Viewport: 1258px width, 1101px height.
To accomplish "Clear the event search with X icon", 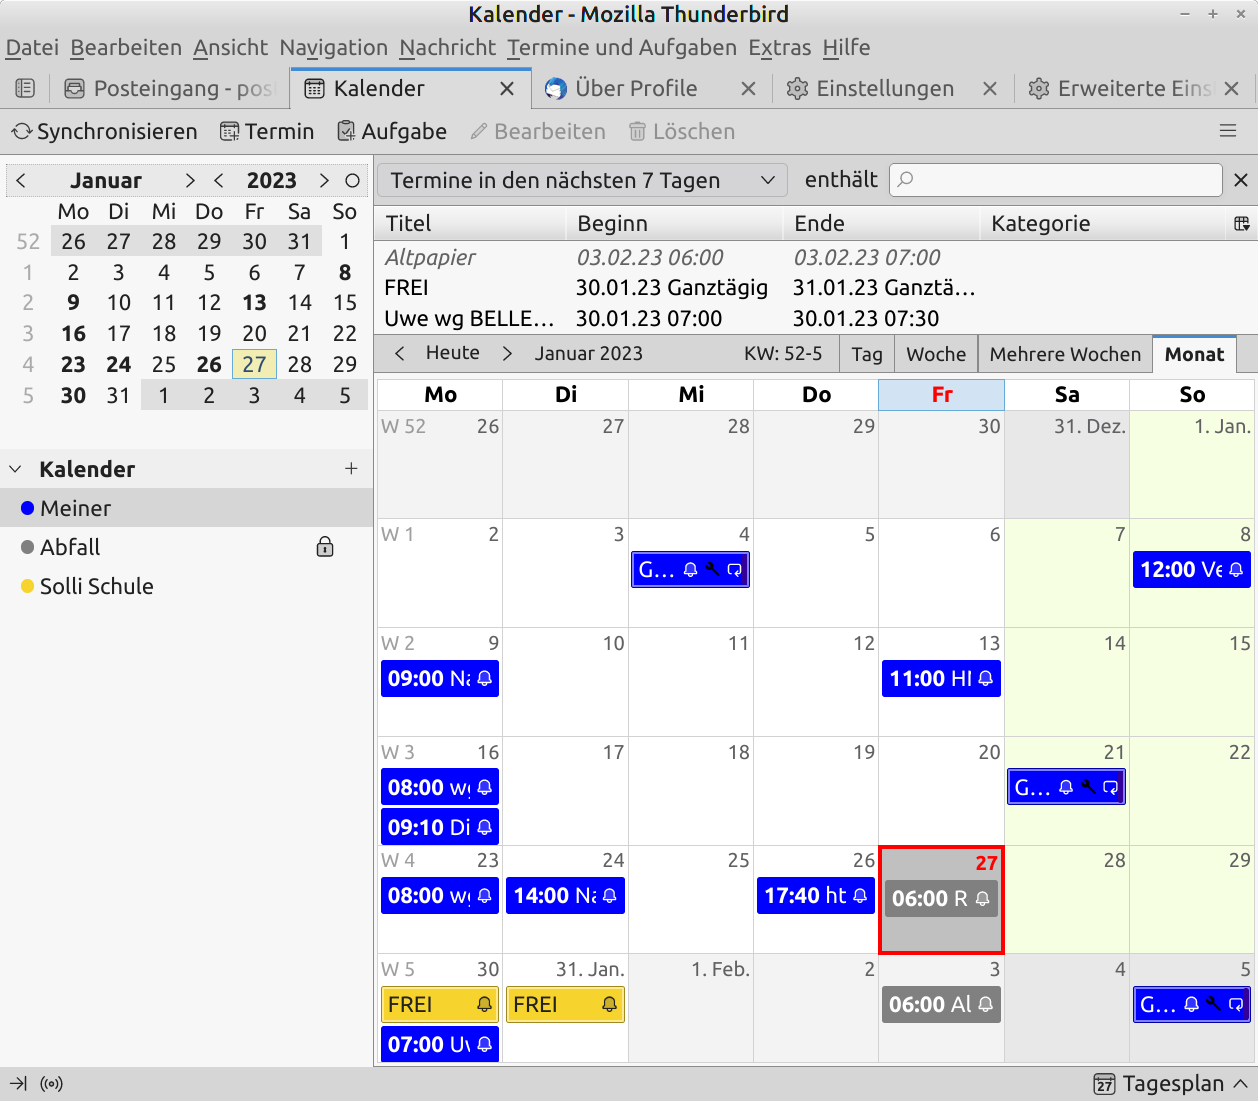I will (1240, 180).
